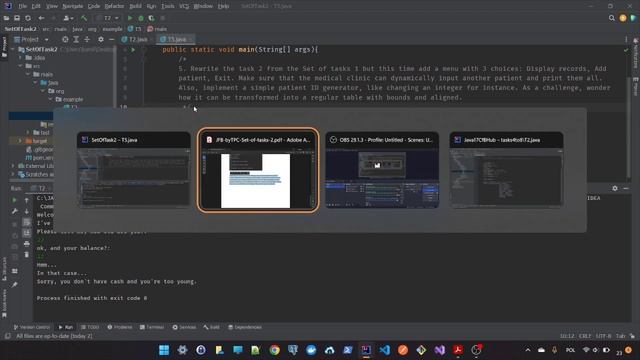Click the run gutter icon beside main method

[x=133, y=50]
